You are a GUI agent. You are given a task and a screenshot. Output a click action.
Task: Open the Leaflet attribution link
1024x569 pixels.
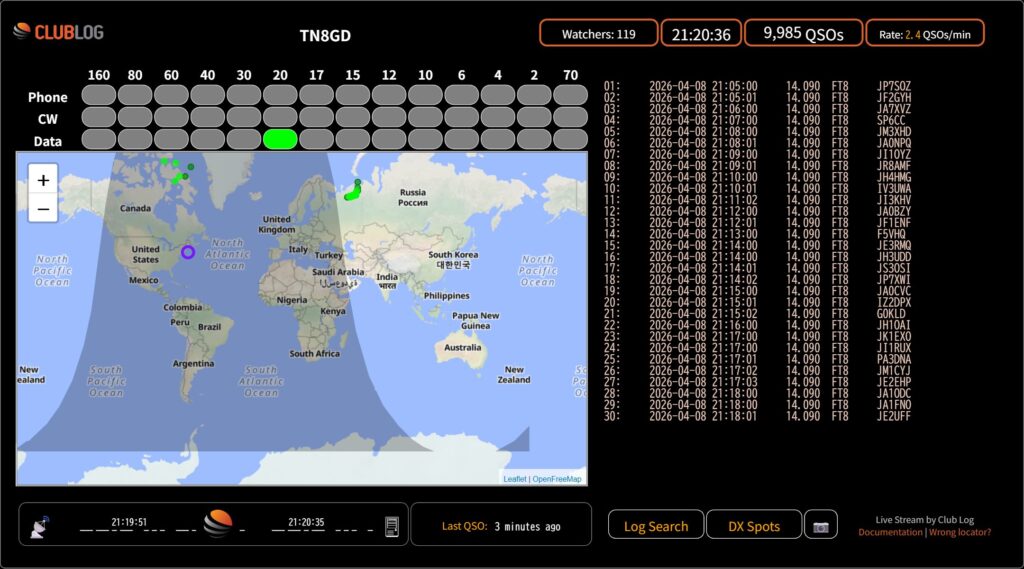tap(514, 479)
